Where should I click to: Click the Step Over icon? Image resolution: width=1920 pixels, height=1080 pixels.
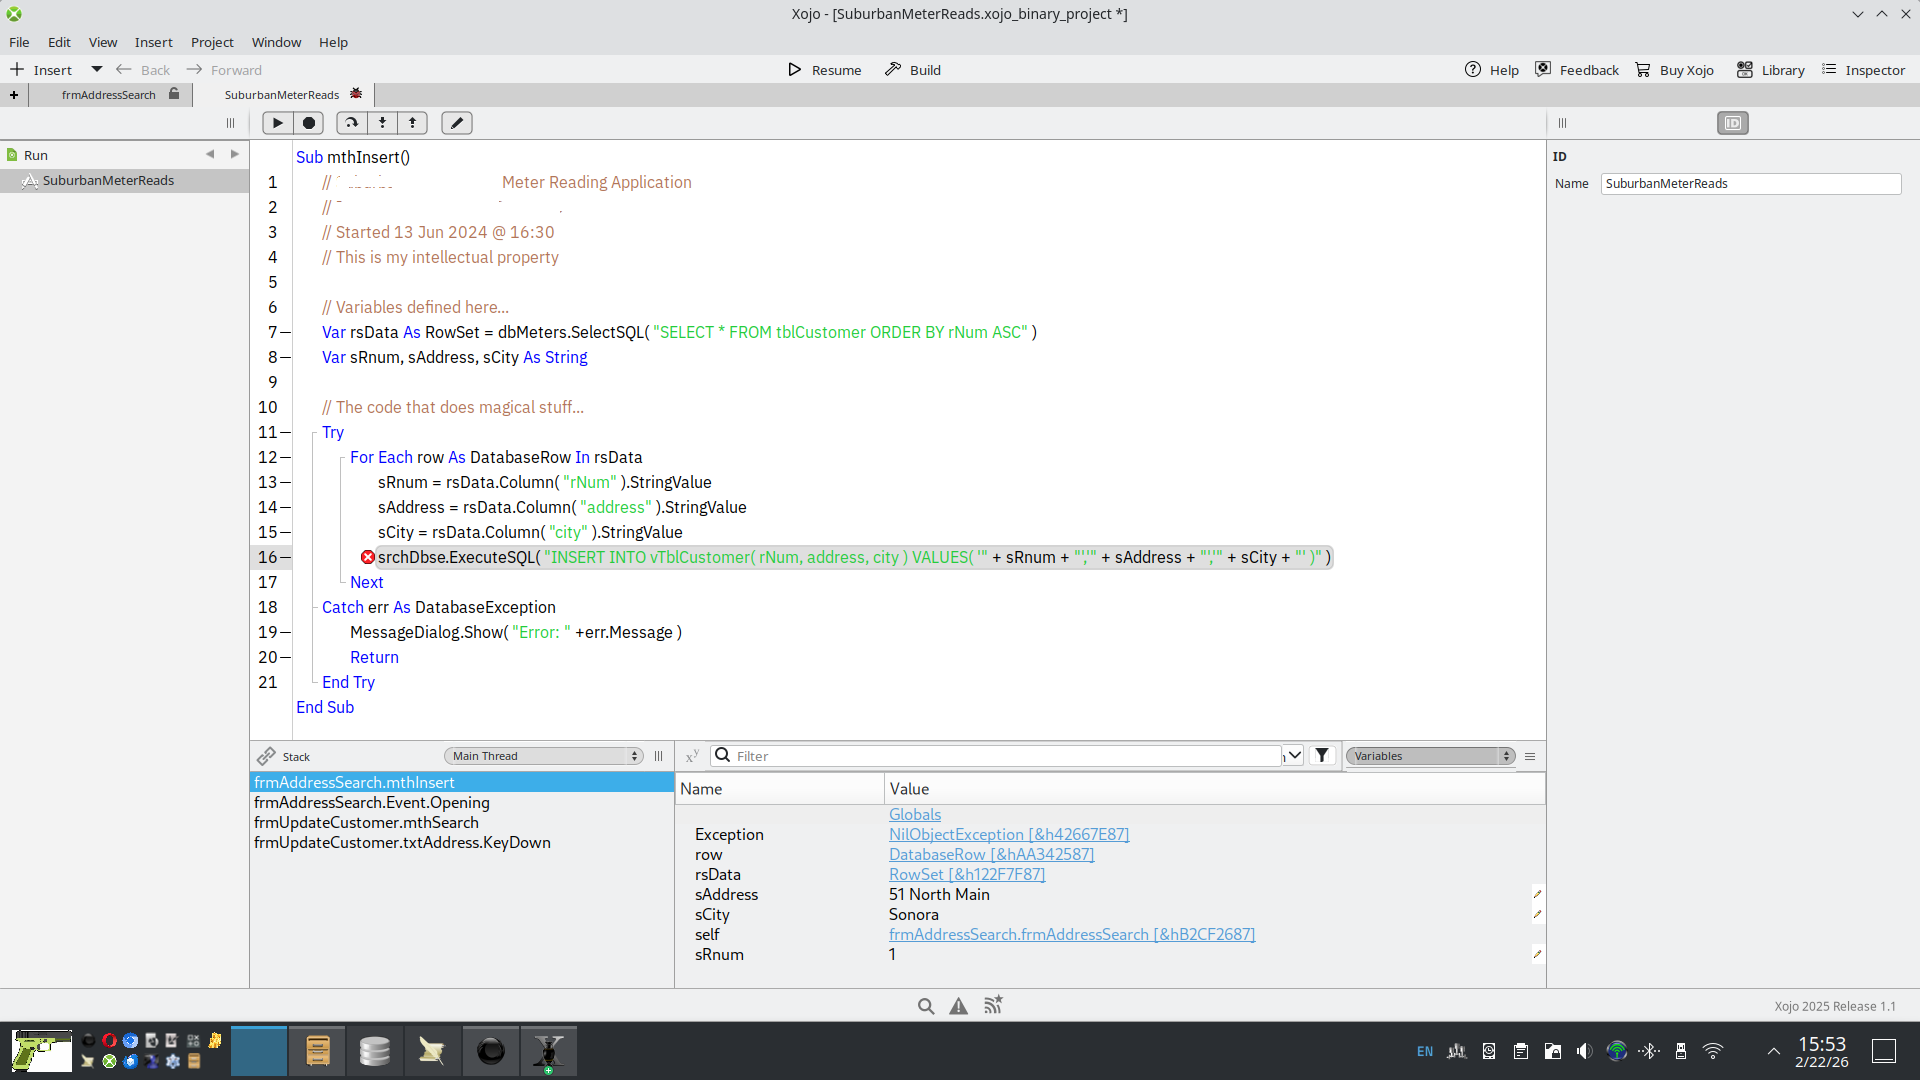click(351, 123)
